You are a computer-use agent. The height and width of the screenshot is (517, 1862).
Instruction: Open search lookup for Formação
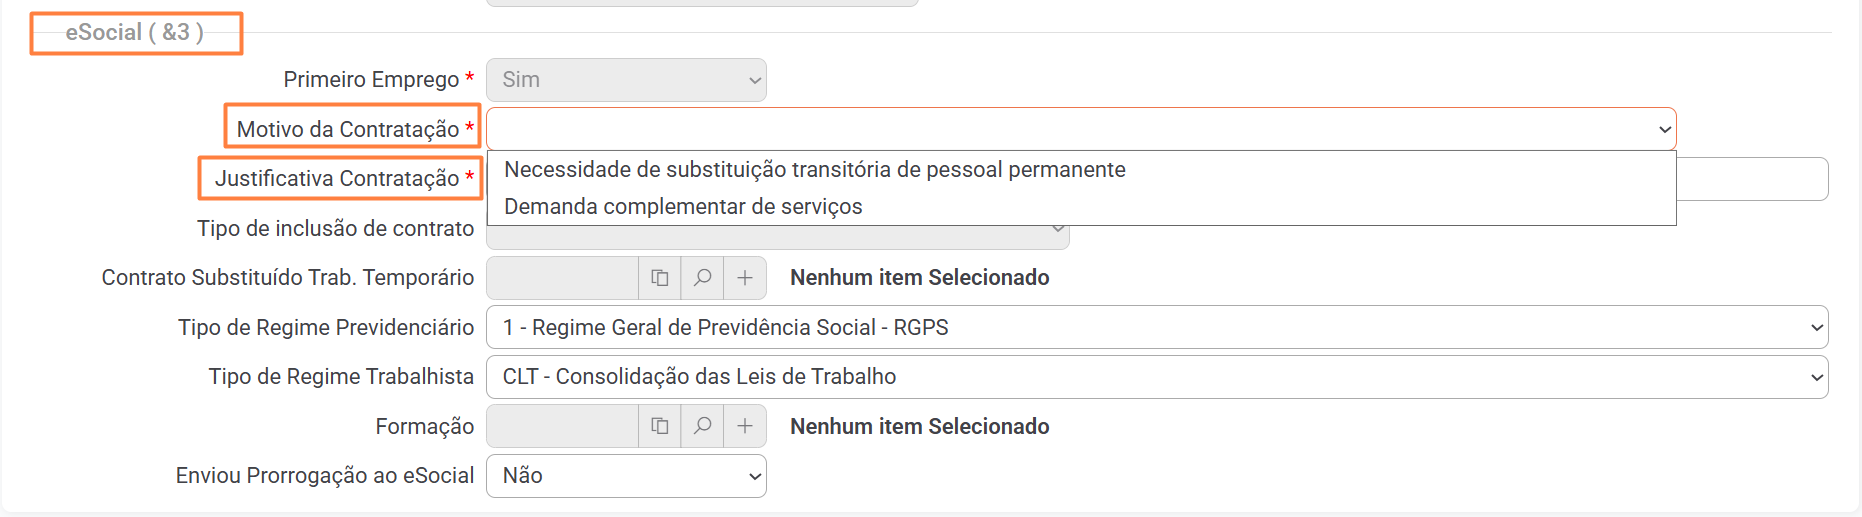(x=703, y=427)
